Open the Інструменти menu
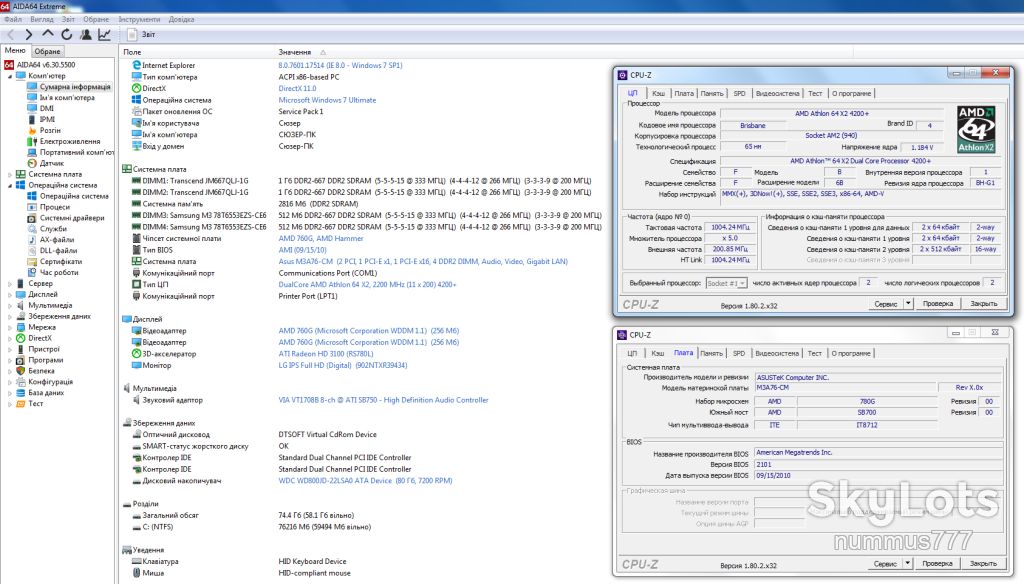Viewport: 1024px width, 584px height. [x=139, y=20]
